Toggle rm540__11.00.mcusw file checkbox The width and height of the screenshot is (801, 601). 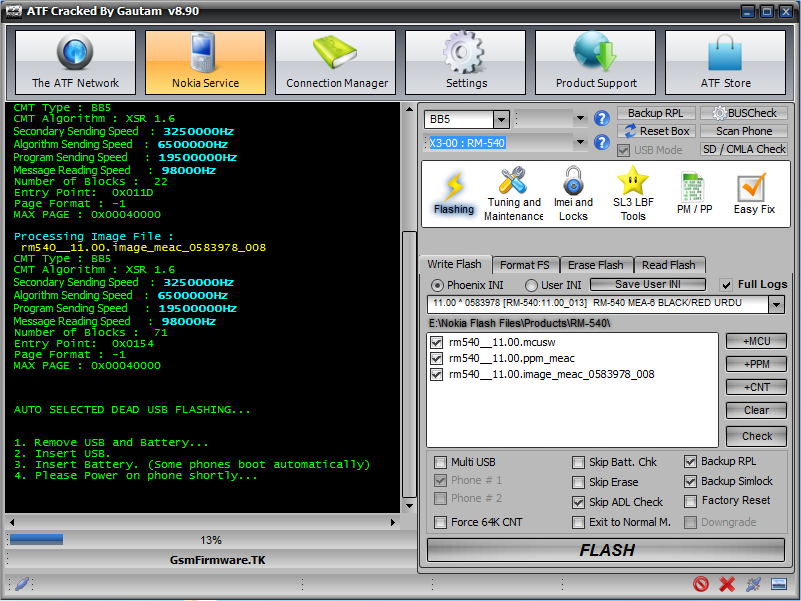tap(436, 342)
